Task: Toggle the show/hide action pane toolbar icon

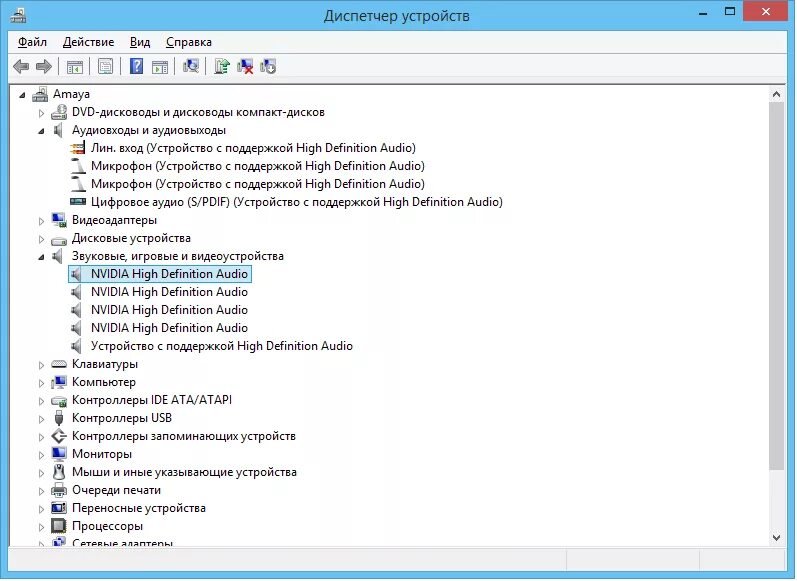Action: [x=160, y=67]
